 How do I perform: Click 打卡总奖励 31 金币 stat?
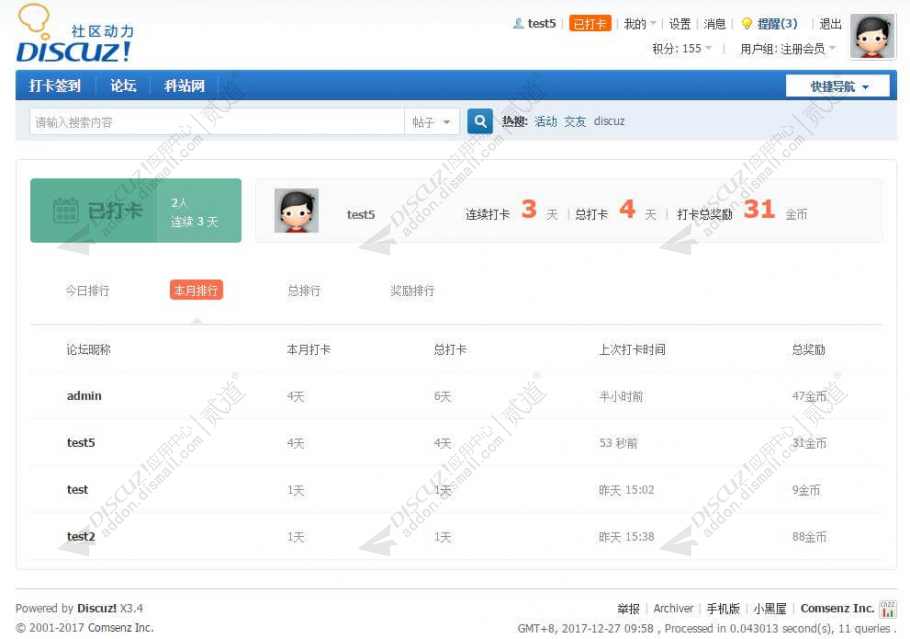pyautogui.click(x=742, y=211)
